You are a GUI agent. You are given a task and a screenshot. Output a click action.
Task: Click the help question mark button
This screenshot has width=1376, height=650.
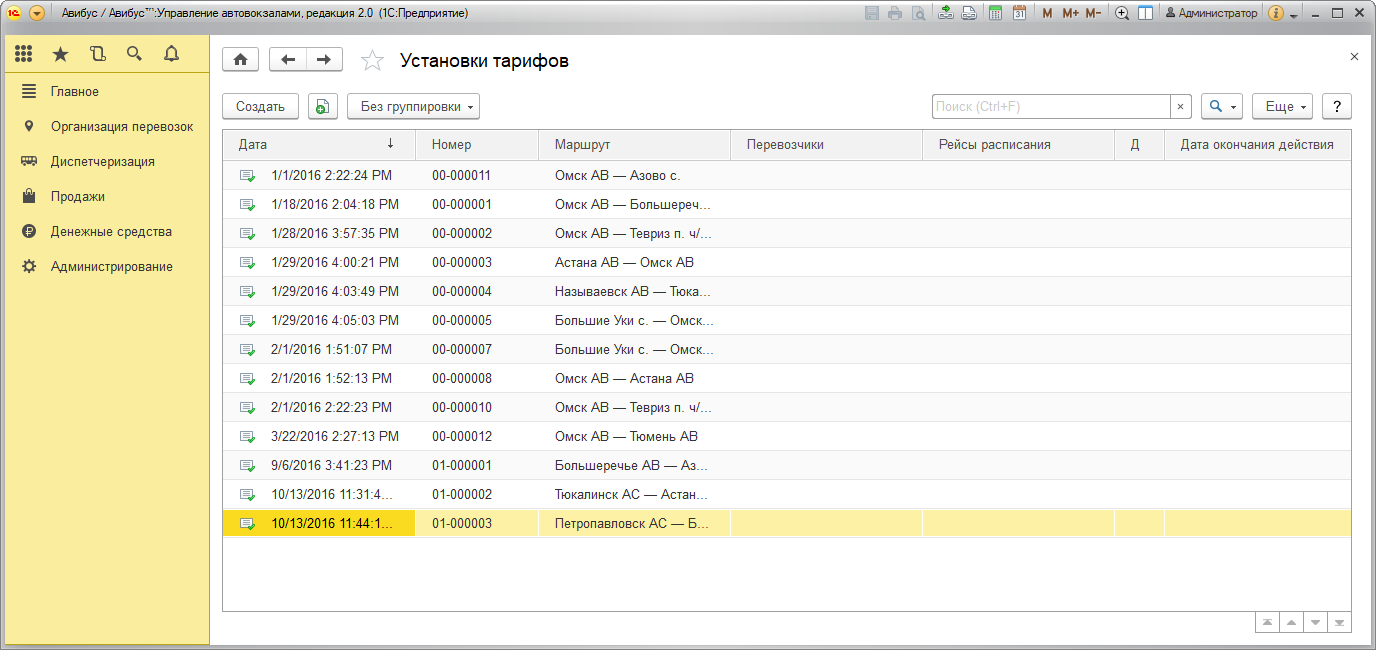click(1337, 107)
